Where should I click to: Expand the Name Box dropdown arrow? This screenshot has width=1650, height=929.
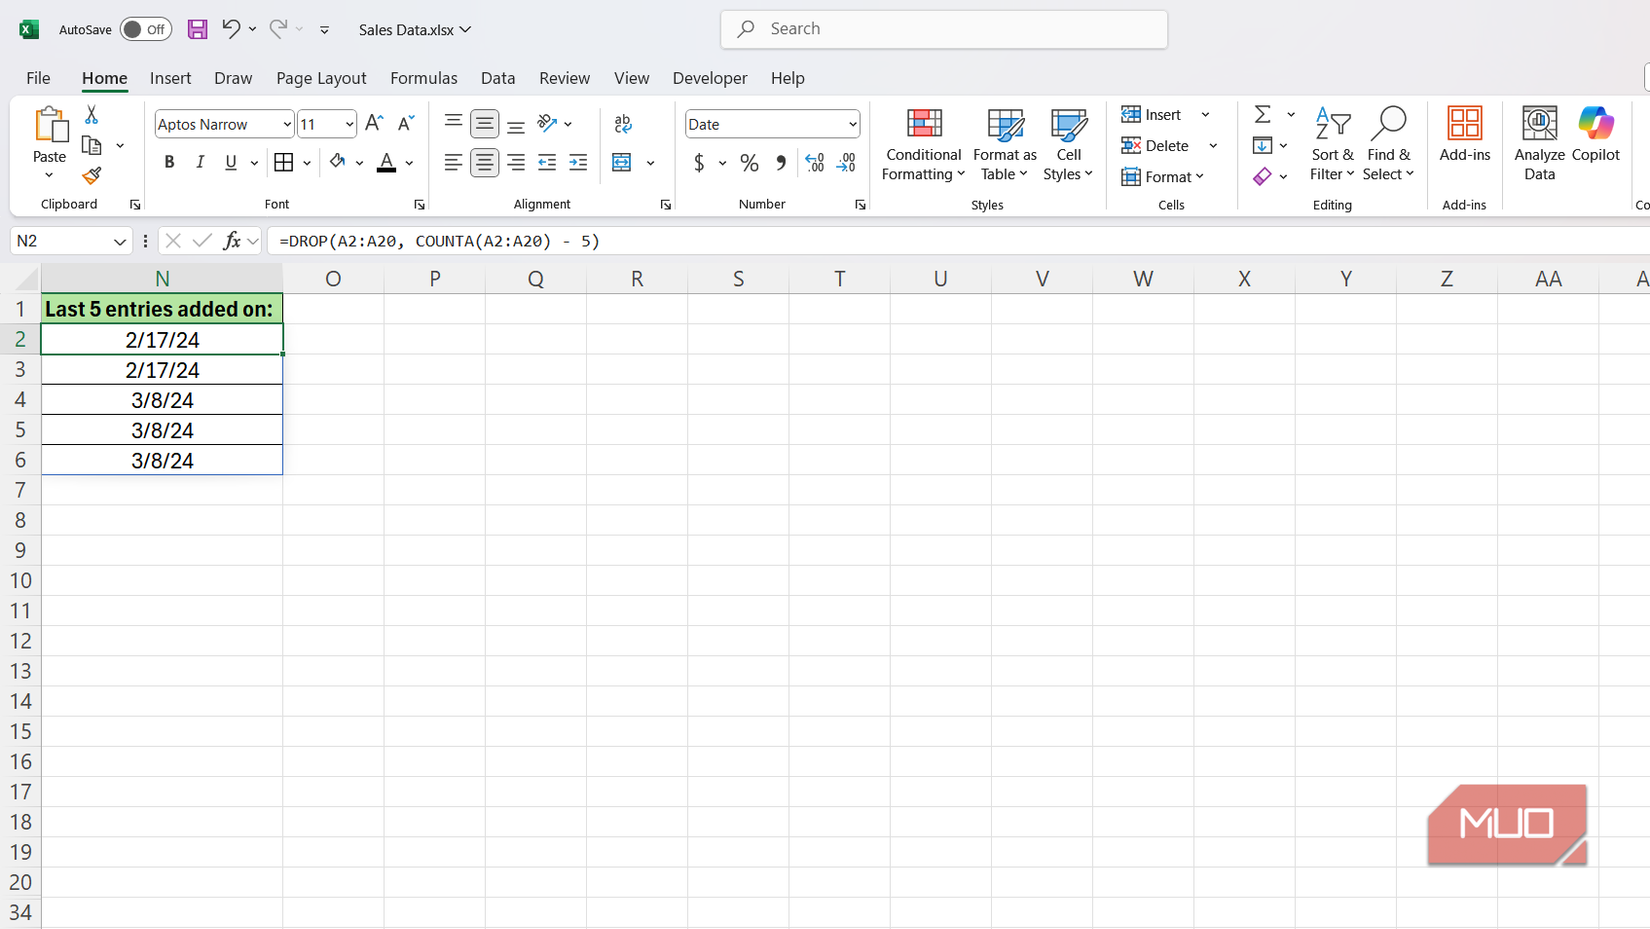click(119, 241)
